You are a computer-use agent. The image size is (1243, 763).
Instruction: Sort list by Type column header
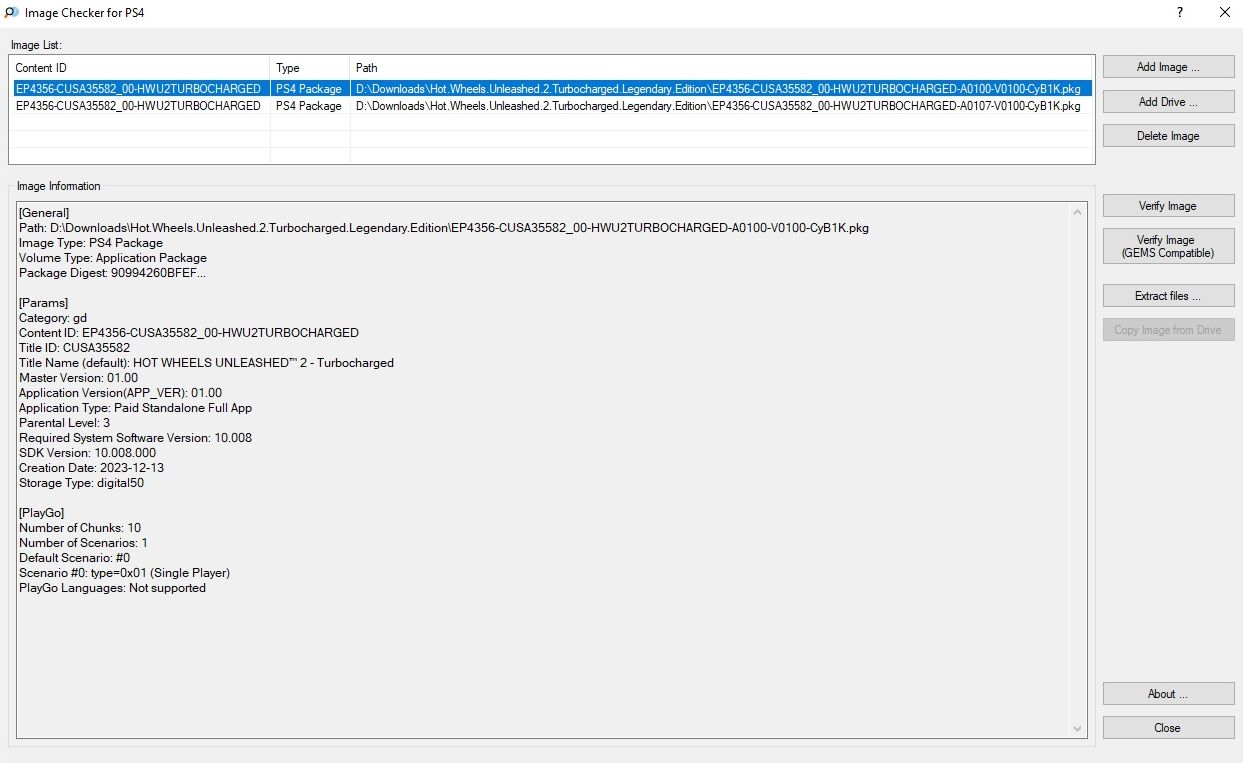310,68
